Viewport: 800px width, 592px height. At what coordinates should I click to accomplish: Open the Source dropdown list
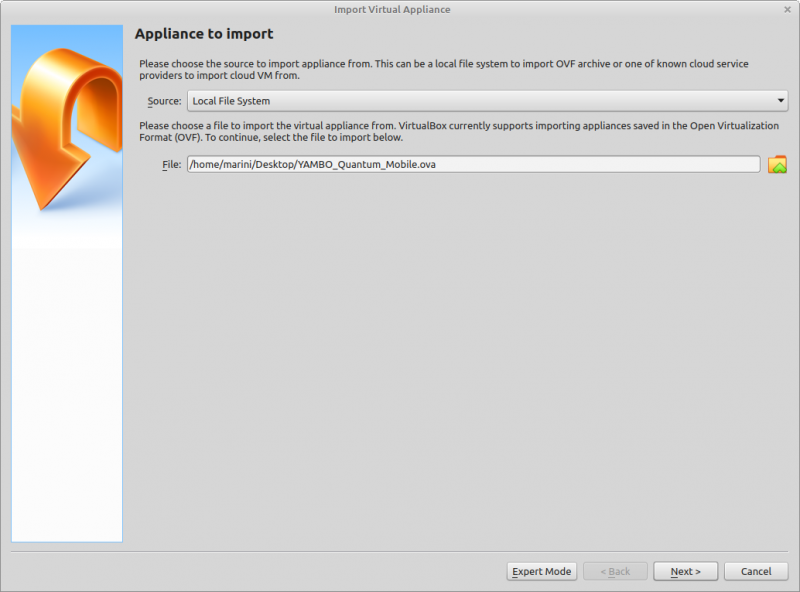pyautogui.click(x=487, y=101)
